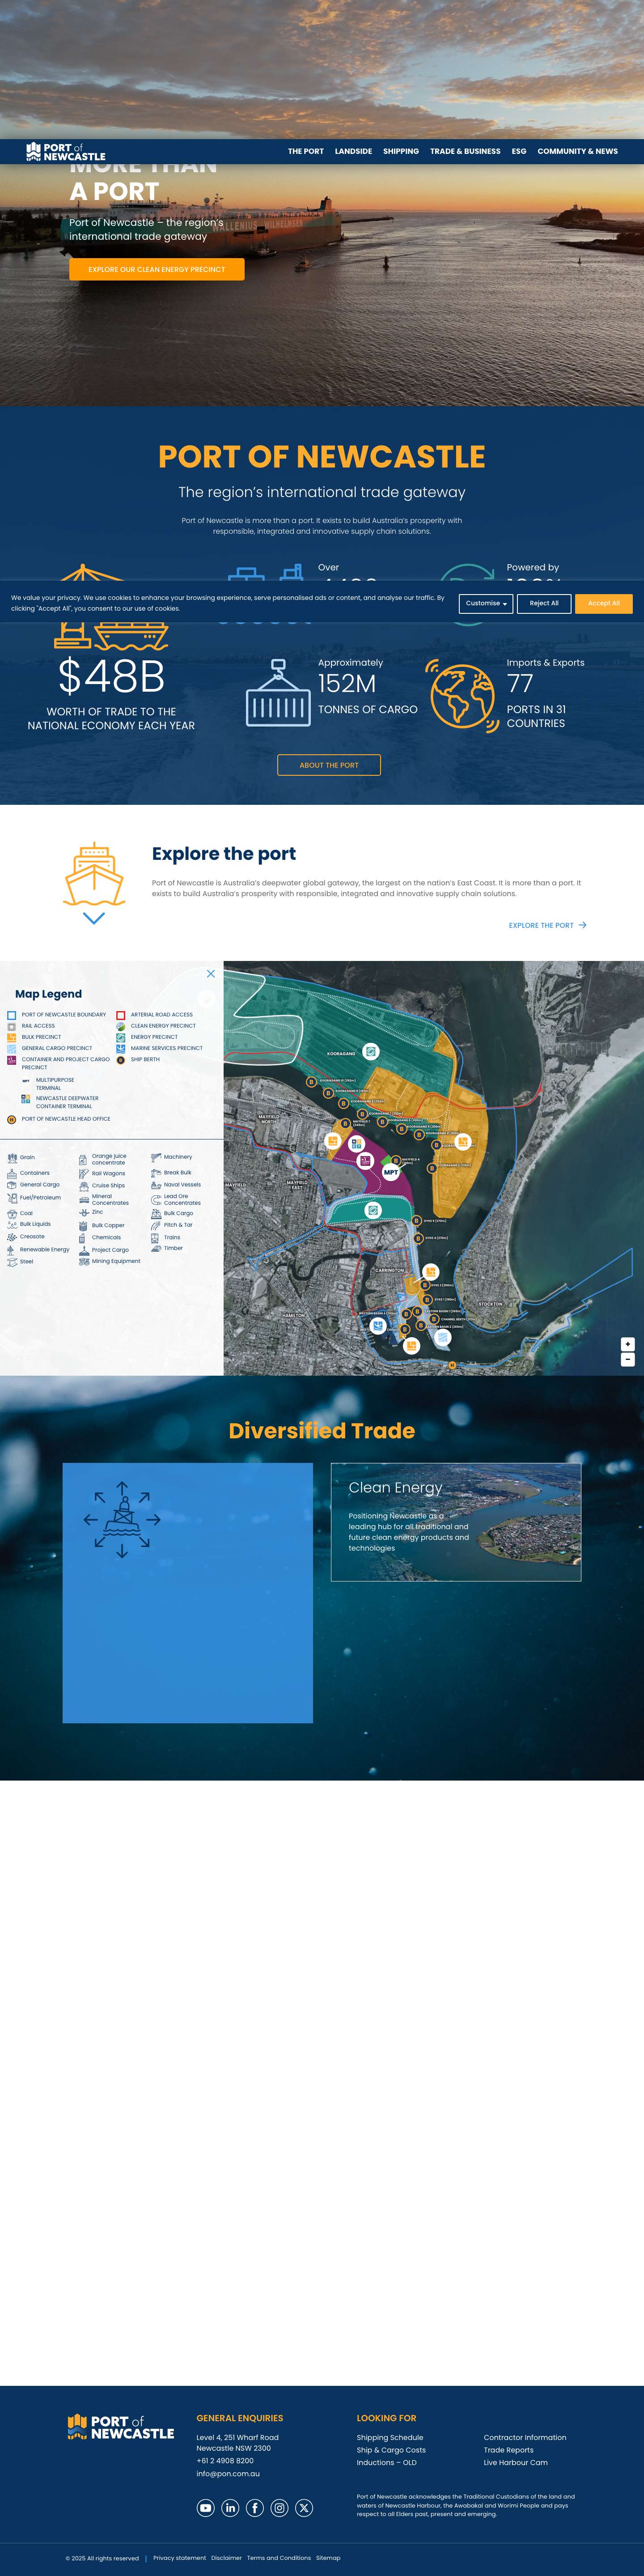The height and width of the screenshot is (2576, 644).
Task: Click the info@pon.com.au email link
Action: [x=228, y=2473]
